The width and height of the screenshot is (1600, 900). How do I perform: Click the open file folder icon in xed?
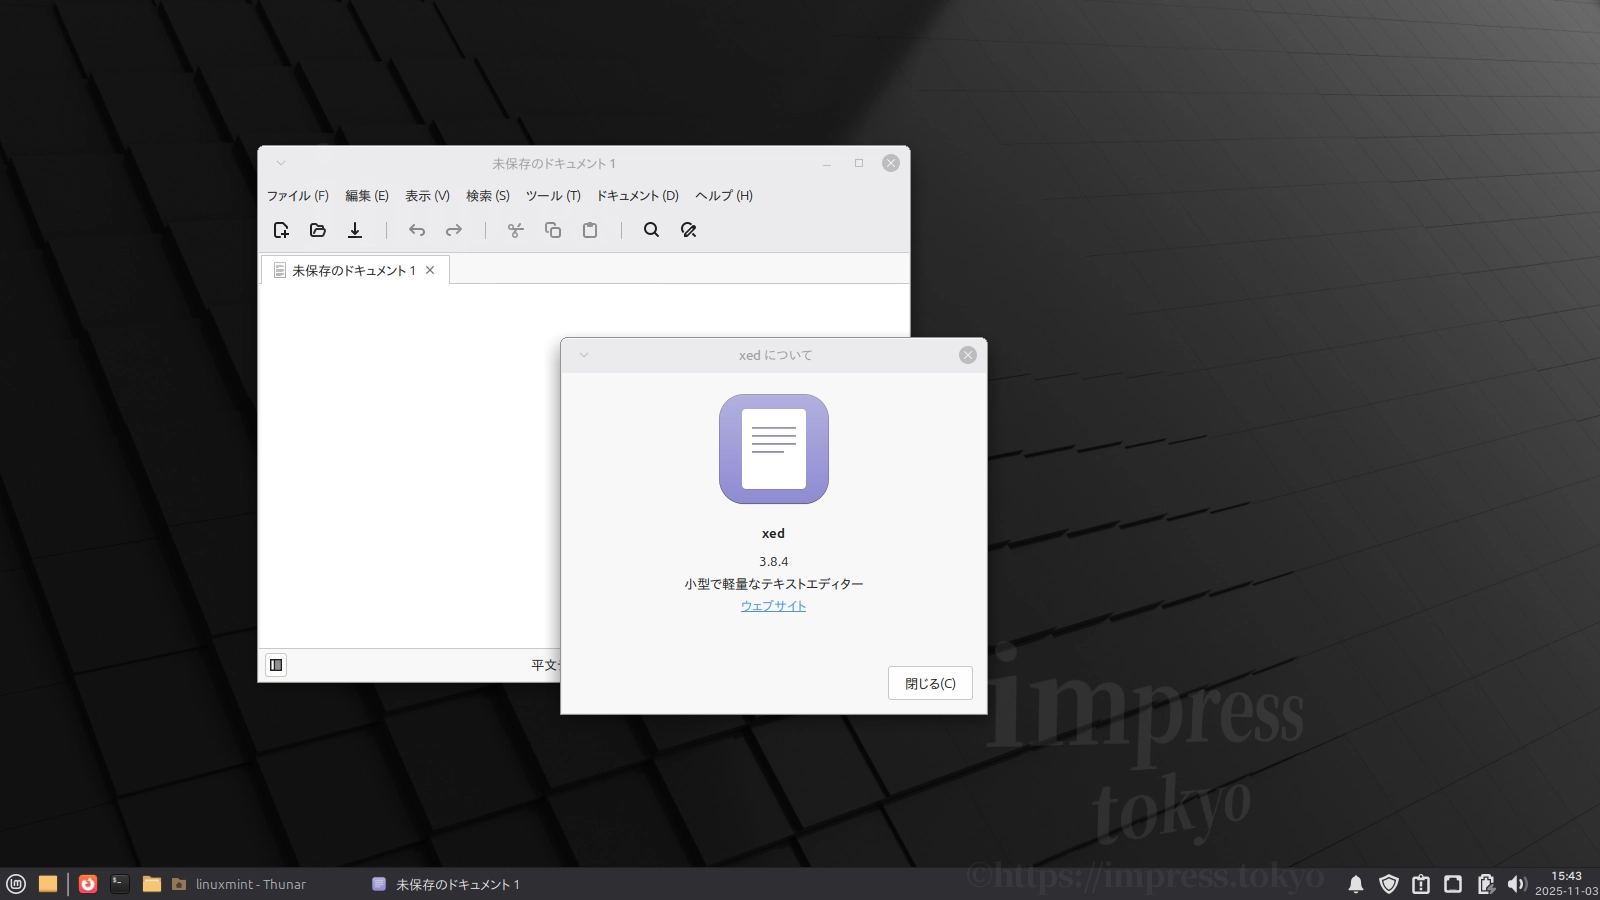coord(318,230)
